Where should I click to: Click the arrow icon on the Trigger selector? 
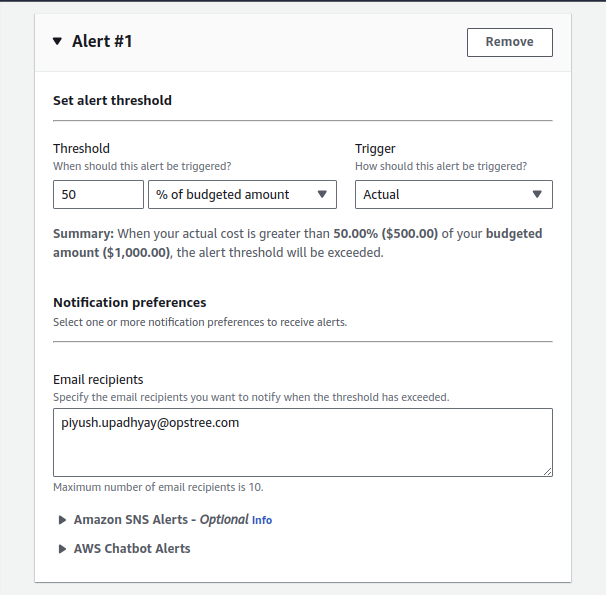(537, 195)
